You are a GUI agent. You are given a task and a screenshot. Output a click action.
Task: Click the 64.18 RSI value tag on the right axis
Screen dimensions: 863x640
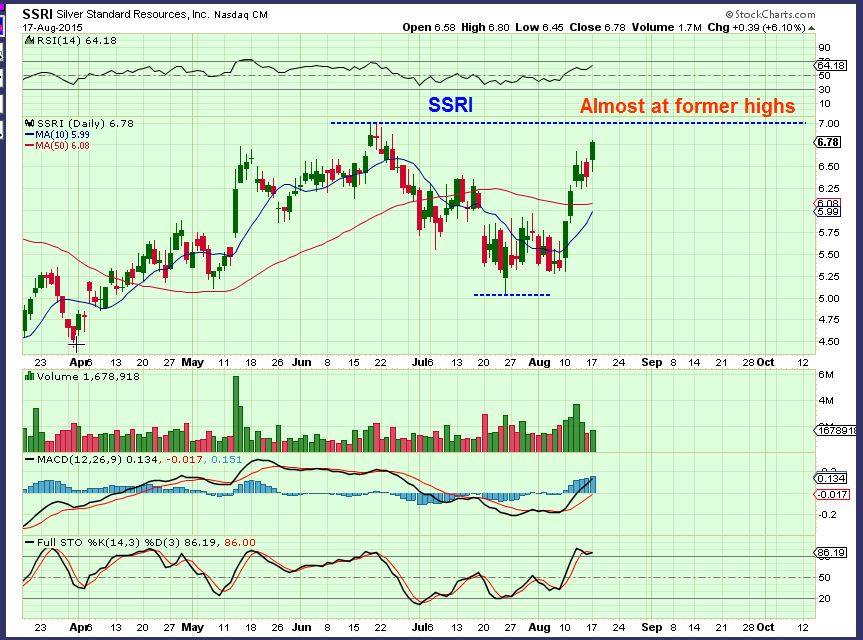coord(831,65)
